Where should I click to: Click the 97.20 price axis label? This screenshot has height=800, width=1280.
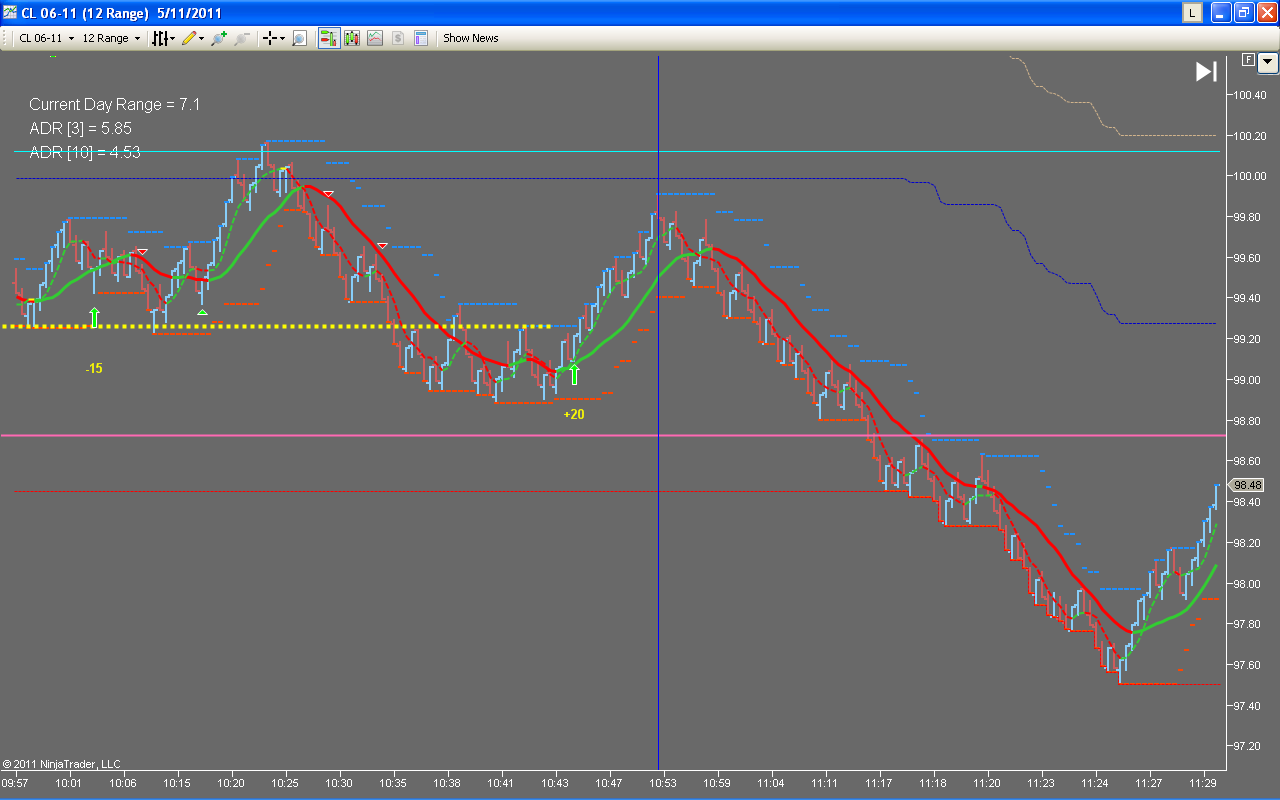[x=1249, y=747]
